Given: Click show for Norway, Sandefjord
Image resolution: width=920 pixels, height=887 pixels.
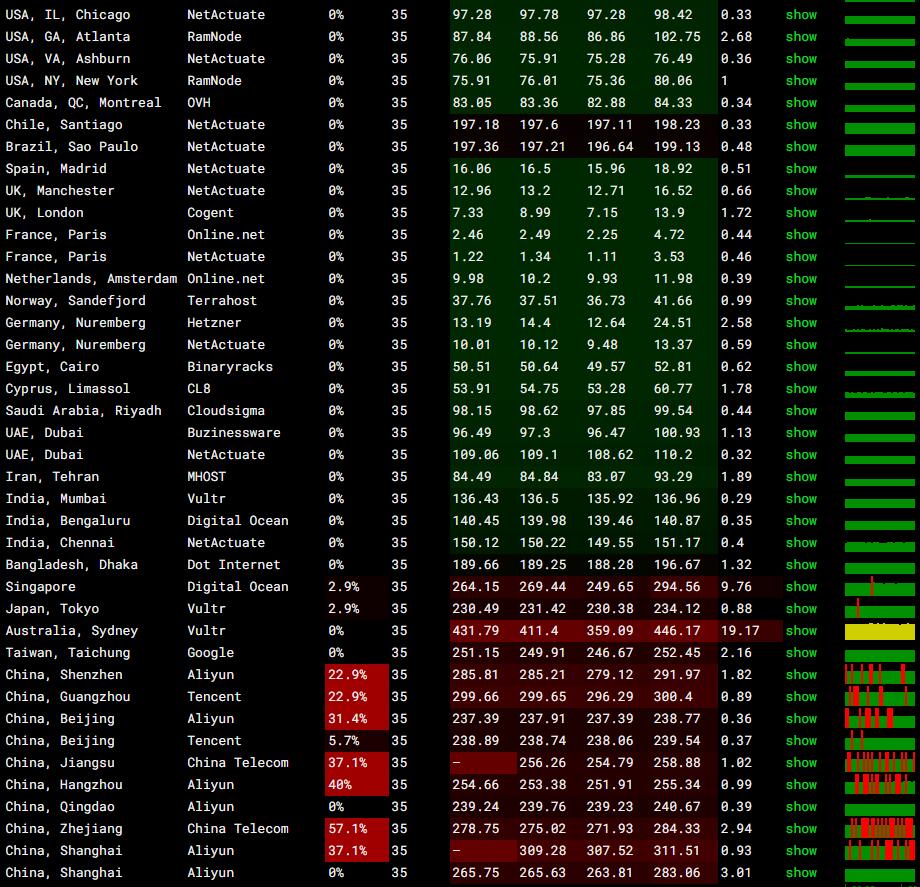Looking at the screenshot, I should click(x=801, y=300).
